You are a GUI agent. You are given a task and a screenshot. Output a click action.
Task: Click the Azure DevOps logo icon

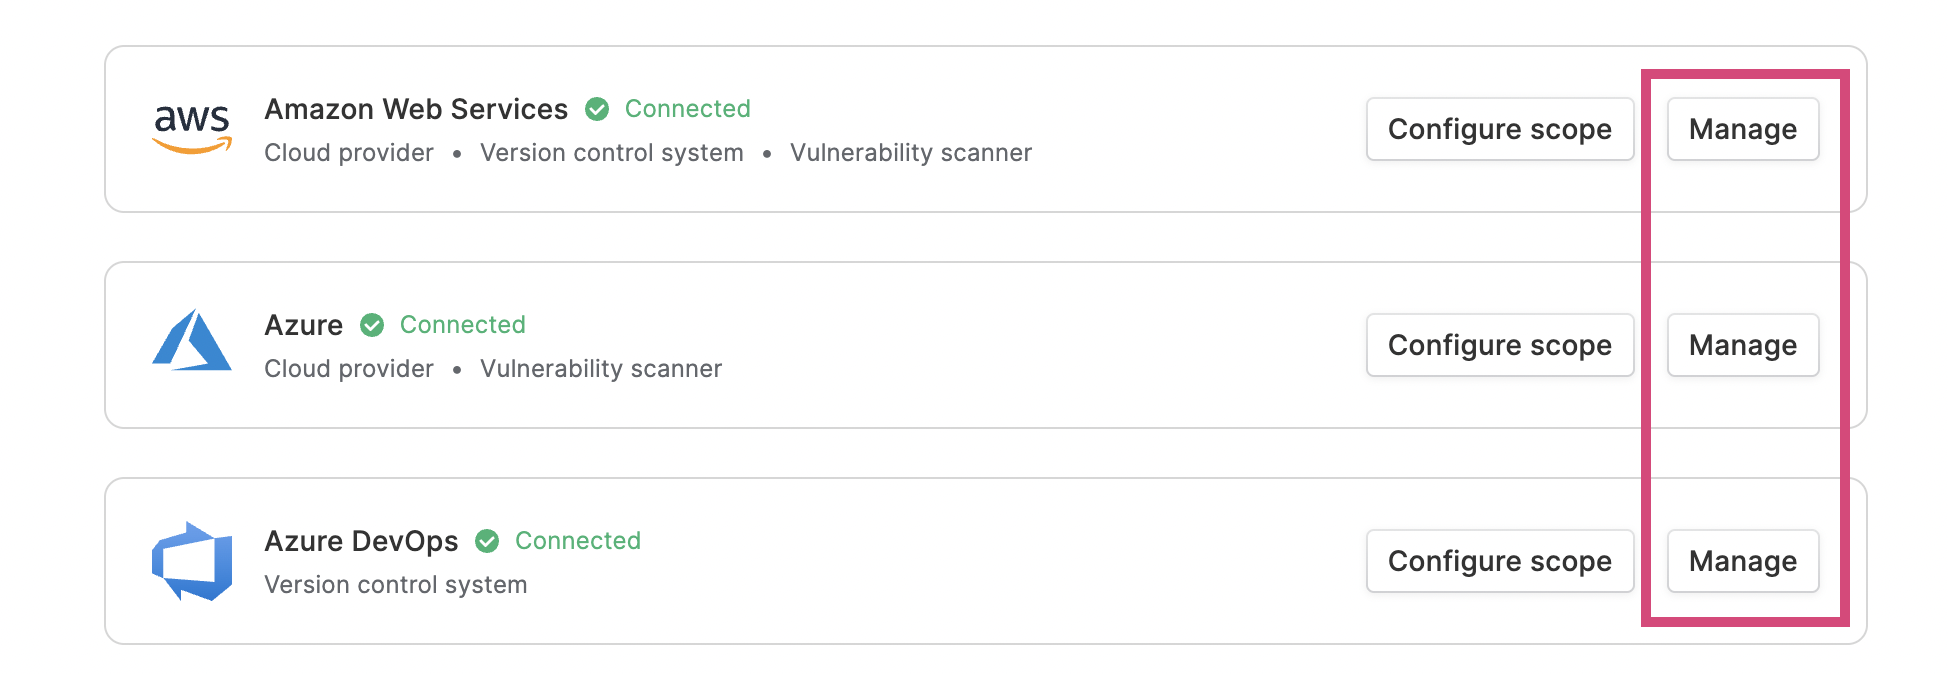192,561
